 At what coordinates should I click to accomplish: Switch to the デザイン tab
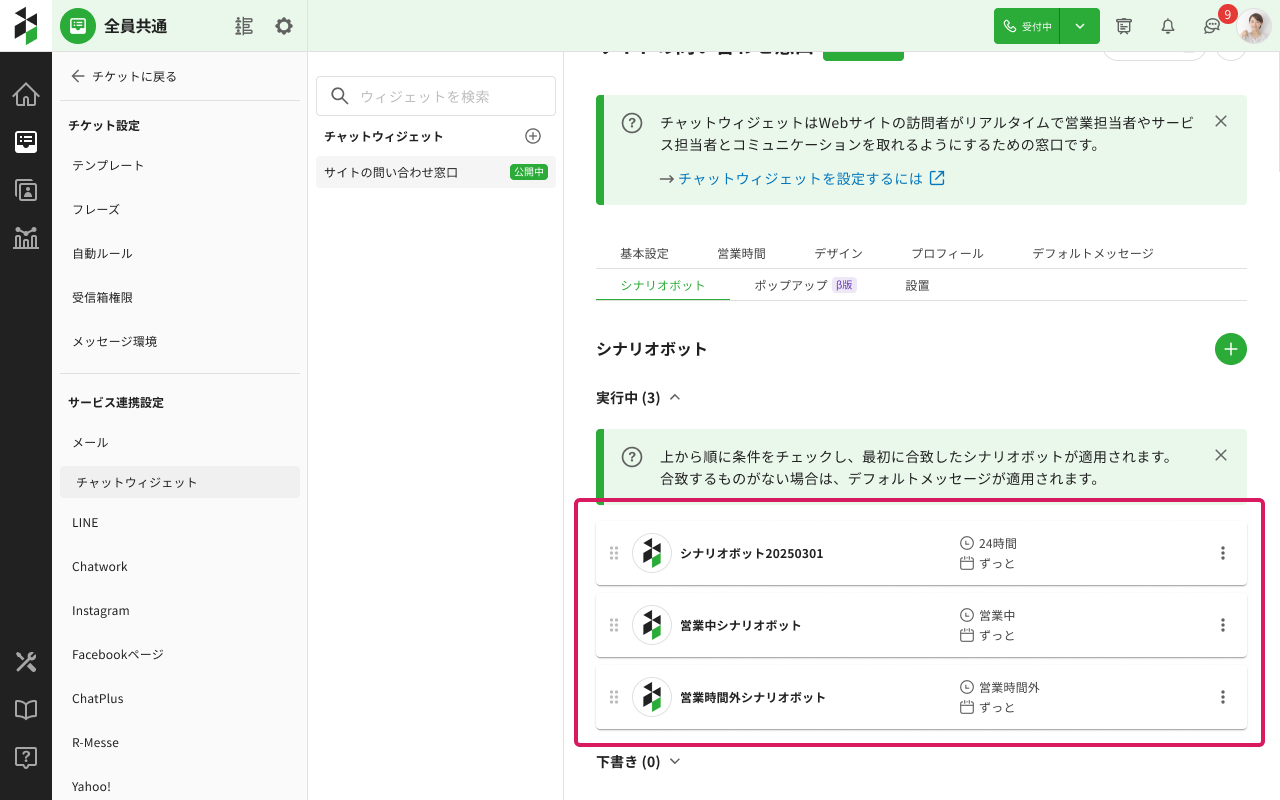coord(838,254)
